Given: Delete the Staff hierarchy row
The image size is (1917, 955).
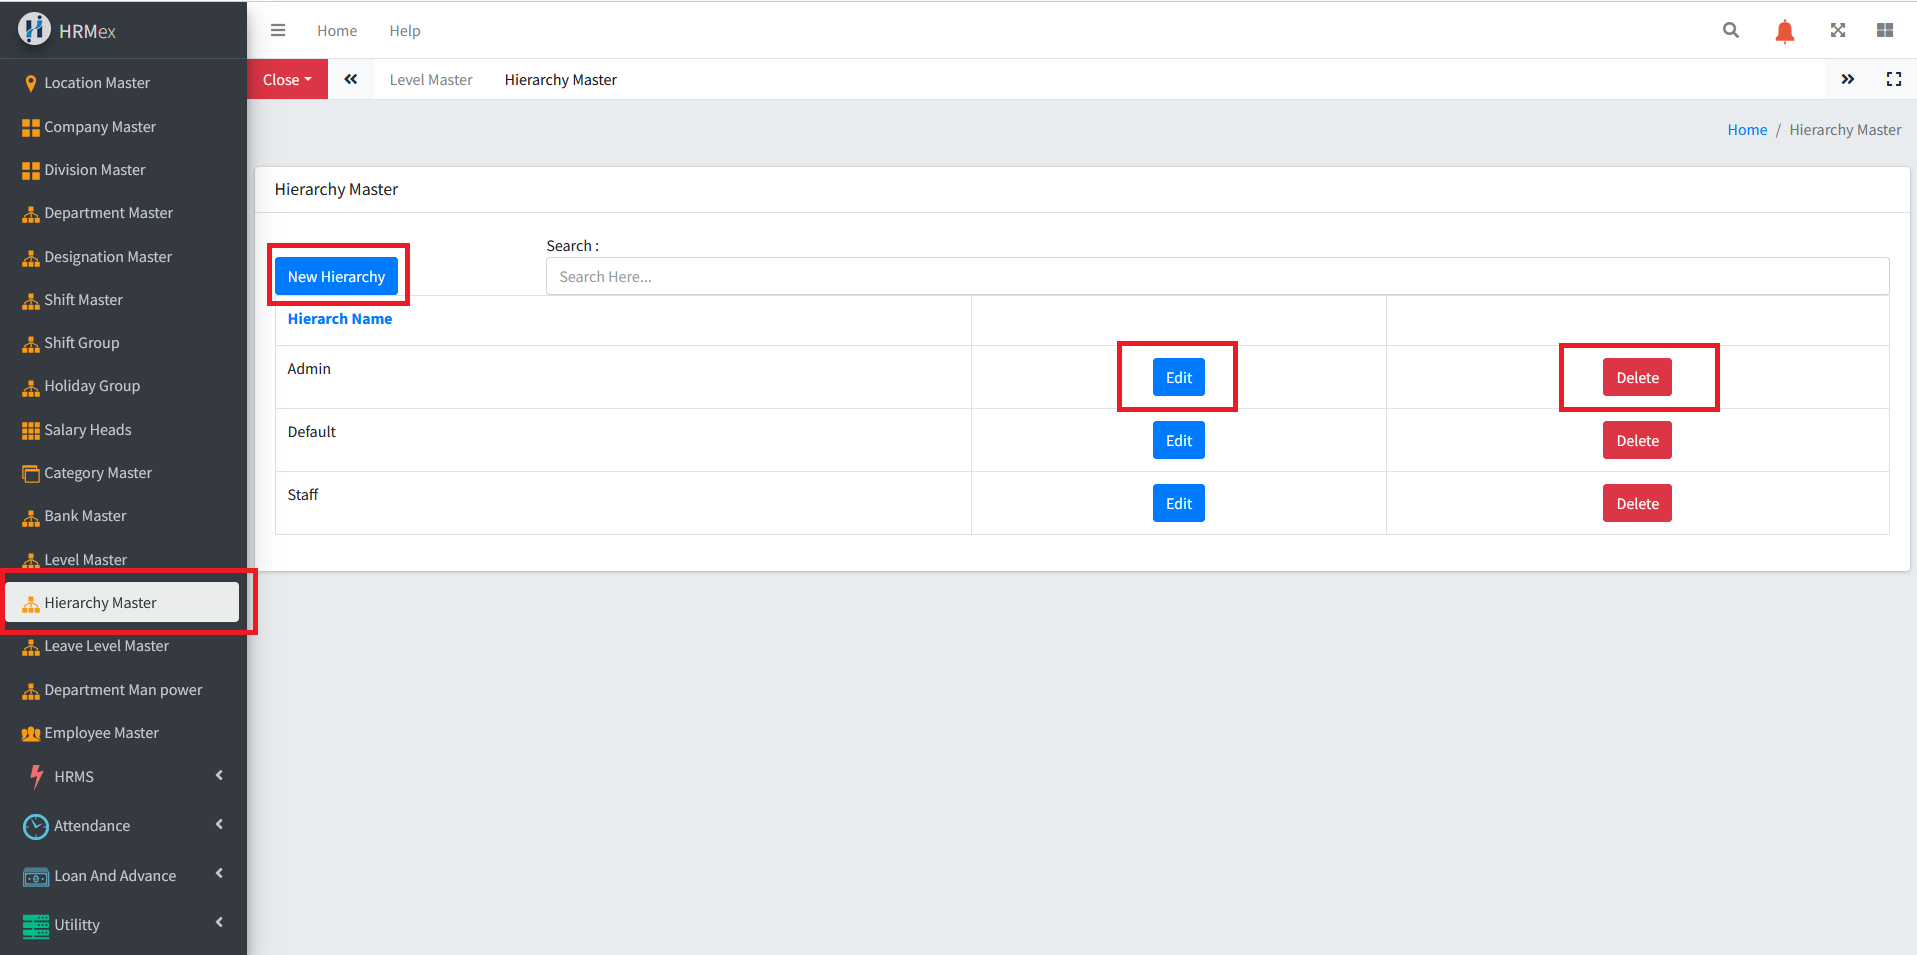Looking at the screenshot, I should (1636, 504).
